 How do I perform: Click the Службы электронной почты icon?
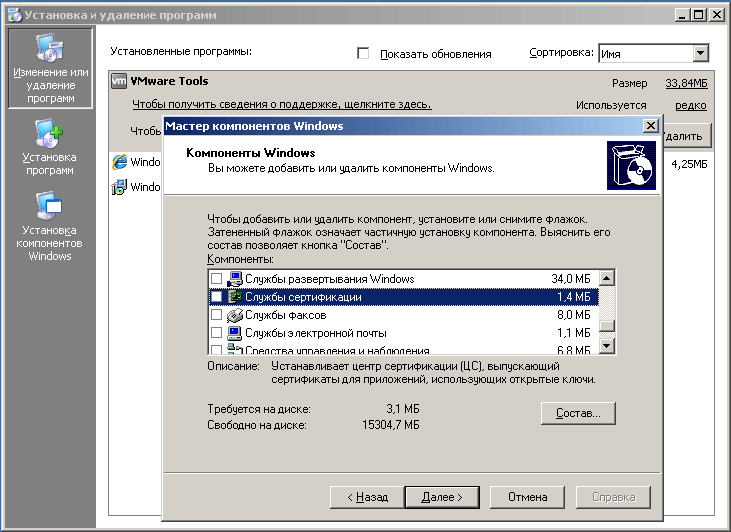click(235, 333)
